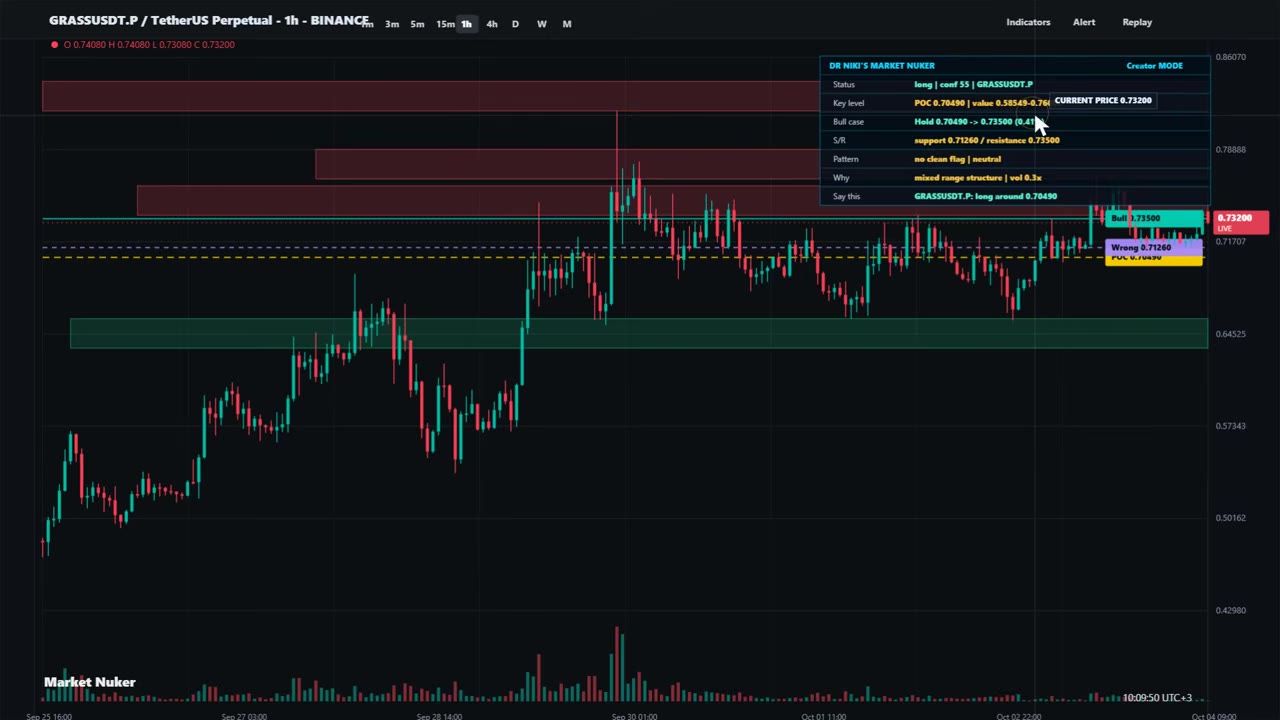Click the 'Why' row label
Image resolution: width=1280 pixels, height=720 pixels.
click(x=840, y=178)
